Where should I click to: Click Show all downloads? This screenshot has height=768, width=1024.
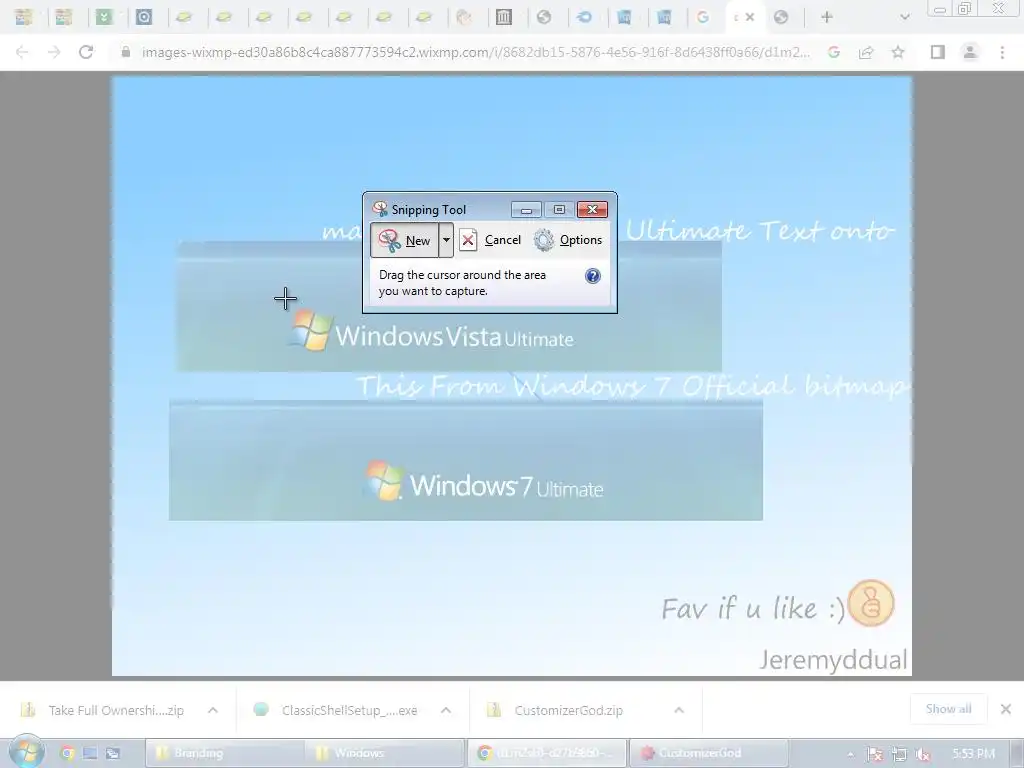pyautogui.click(x=948, y=709)
